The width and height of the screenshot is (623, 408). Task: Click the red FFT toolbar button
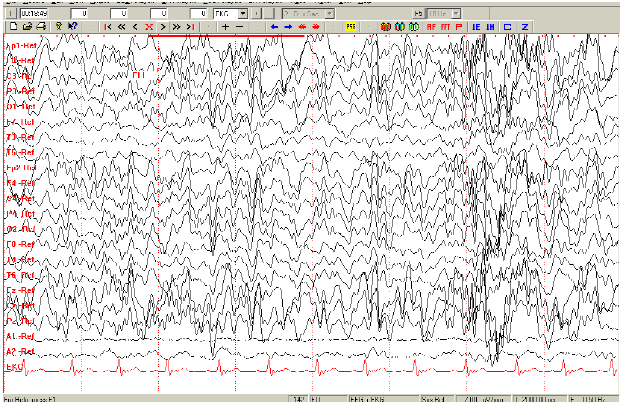pyautogui.click(x=445, y=27)
